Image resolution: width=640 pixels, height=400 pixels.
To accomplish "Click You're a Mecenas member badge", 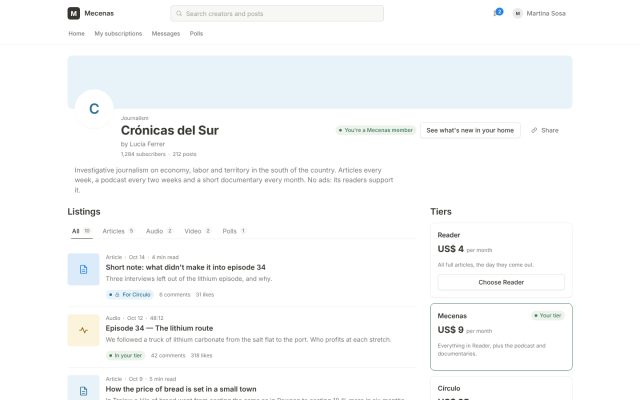I will (376, 130).
